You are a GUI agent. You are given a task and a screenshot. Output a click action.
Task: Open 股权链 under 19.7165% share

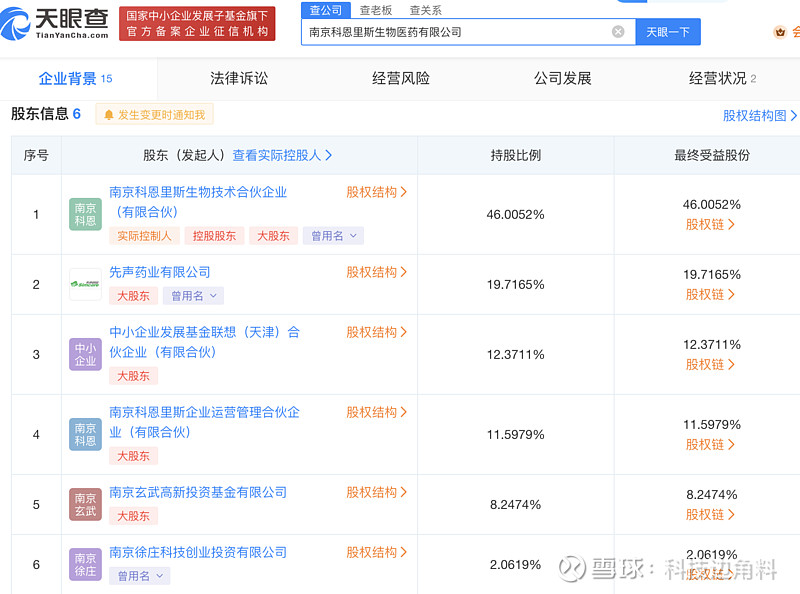click(710, 294)
